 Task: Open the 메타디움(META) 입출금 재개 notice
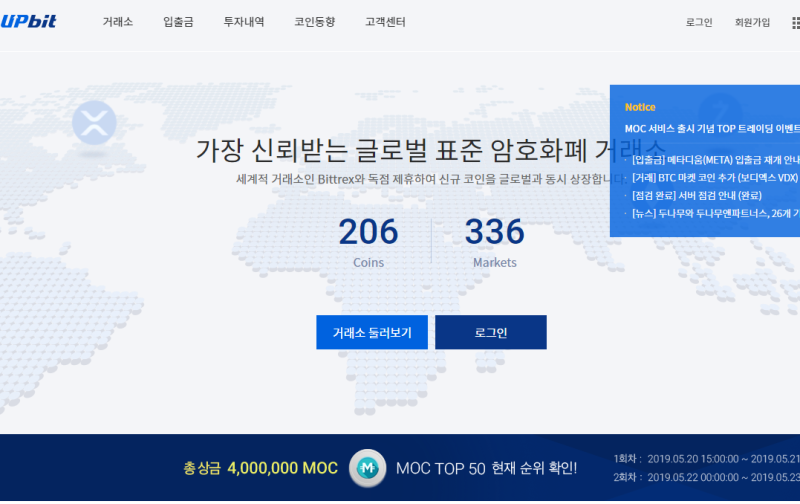coord(715,160)
